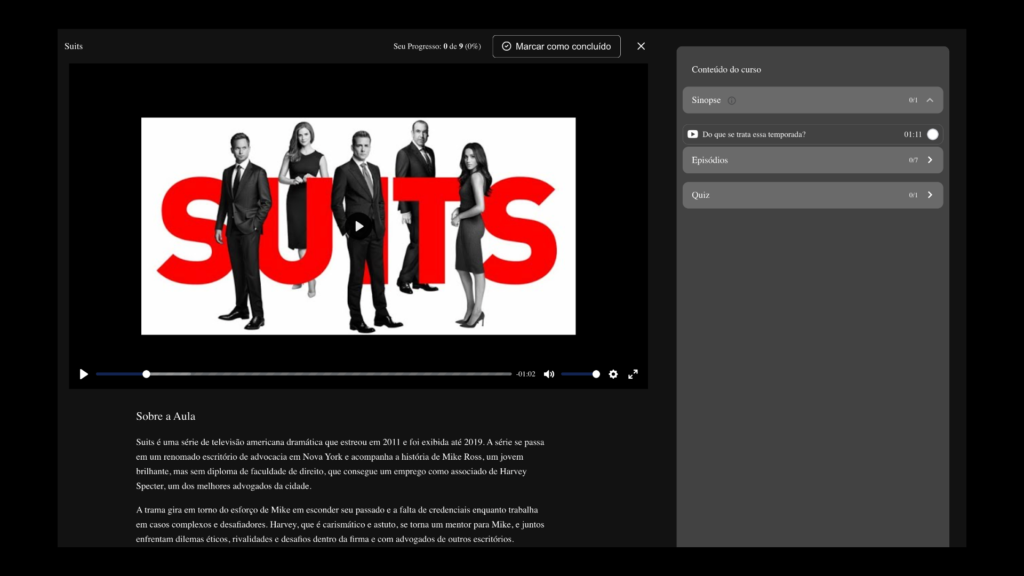Adjust the volume level bar
Viewport: 1024px width, 576px height.
click(x=578, y=373)
